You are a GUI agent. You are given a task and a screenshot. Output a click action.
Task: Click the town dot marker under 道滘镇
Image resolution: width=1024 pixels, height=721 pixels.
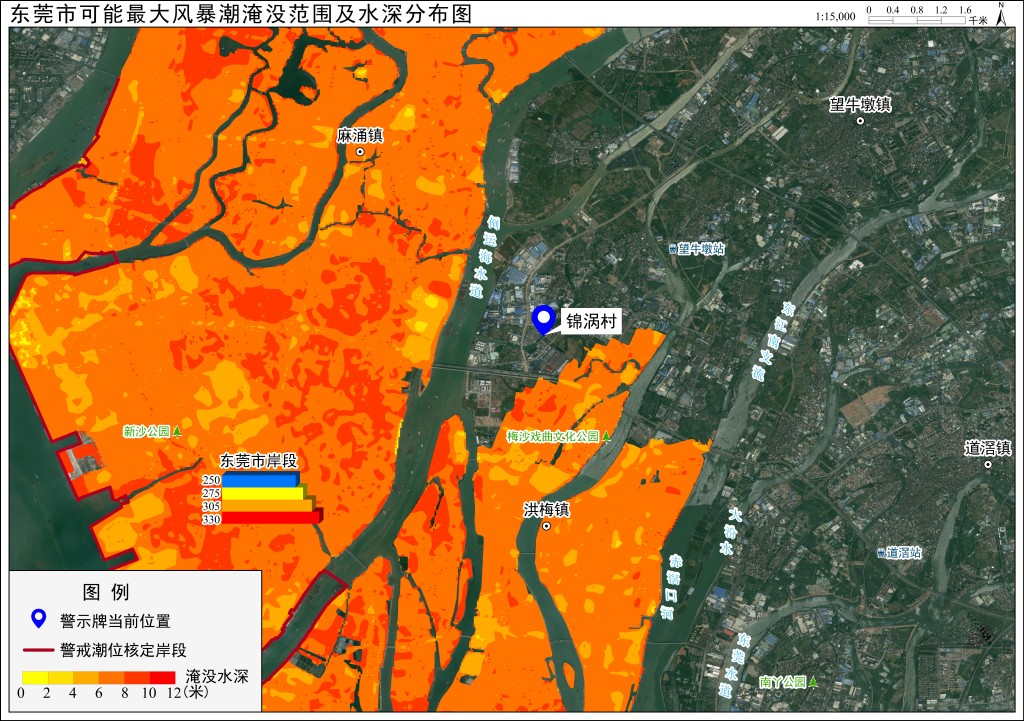[988, 464]
